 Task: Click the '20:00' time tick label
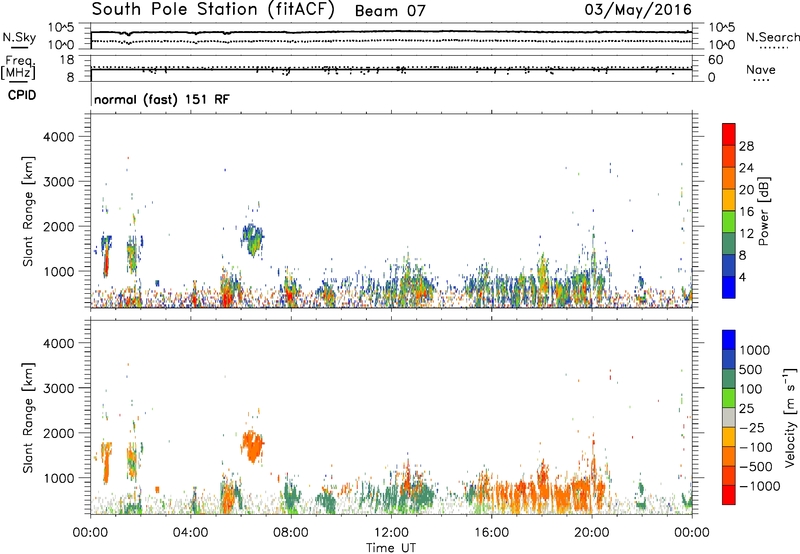coord(591,533)
